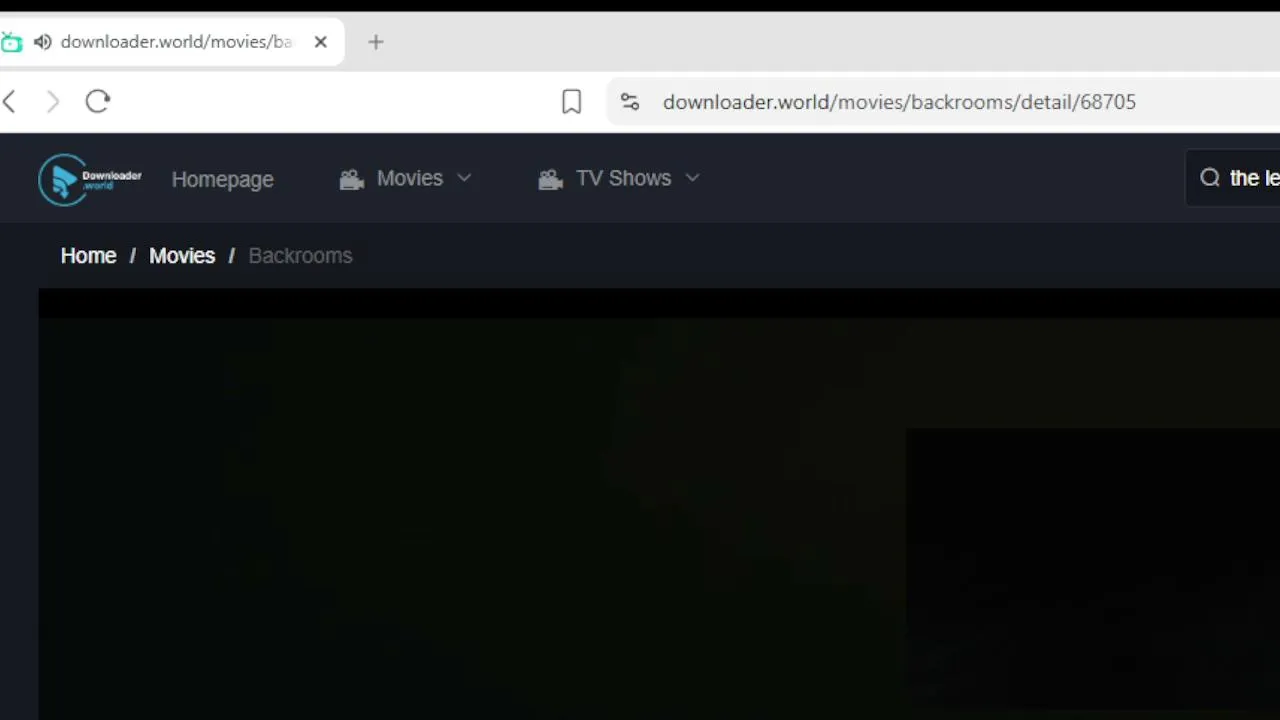The image size is (1280, 720).
Task: Focus the address bar URL
Action: pyautogui.click(x=899, y=102)
